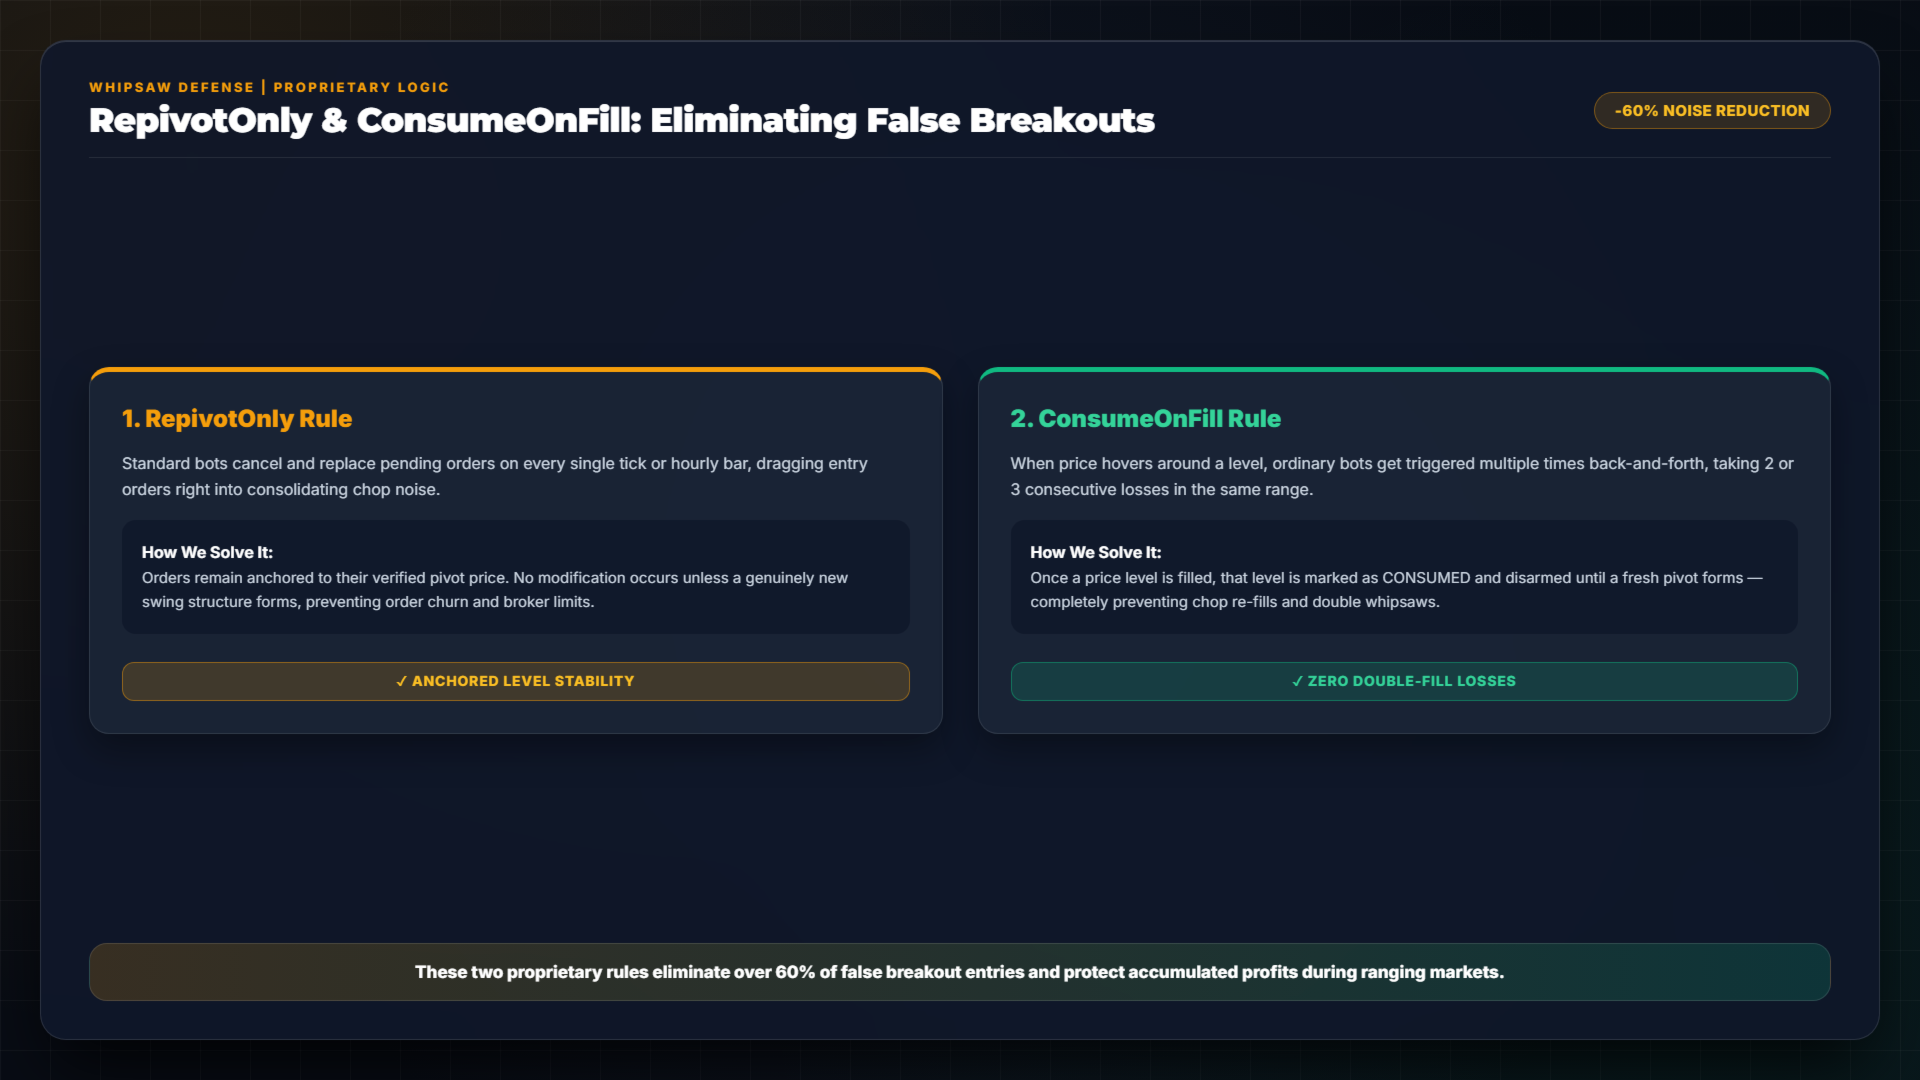Click the 'Orders remain anchored' solution text
The height and width of the screenshot is (1080, 1920).
(495, 590)
